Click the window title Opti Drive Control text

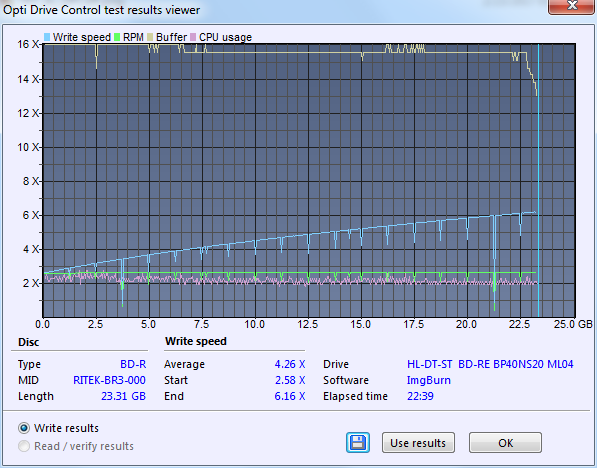(101, 10)
